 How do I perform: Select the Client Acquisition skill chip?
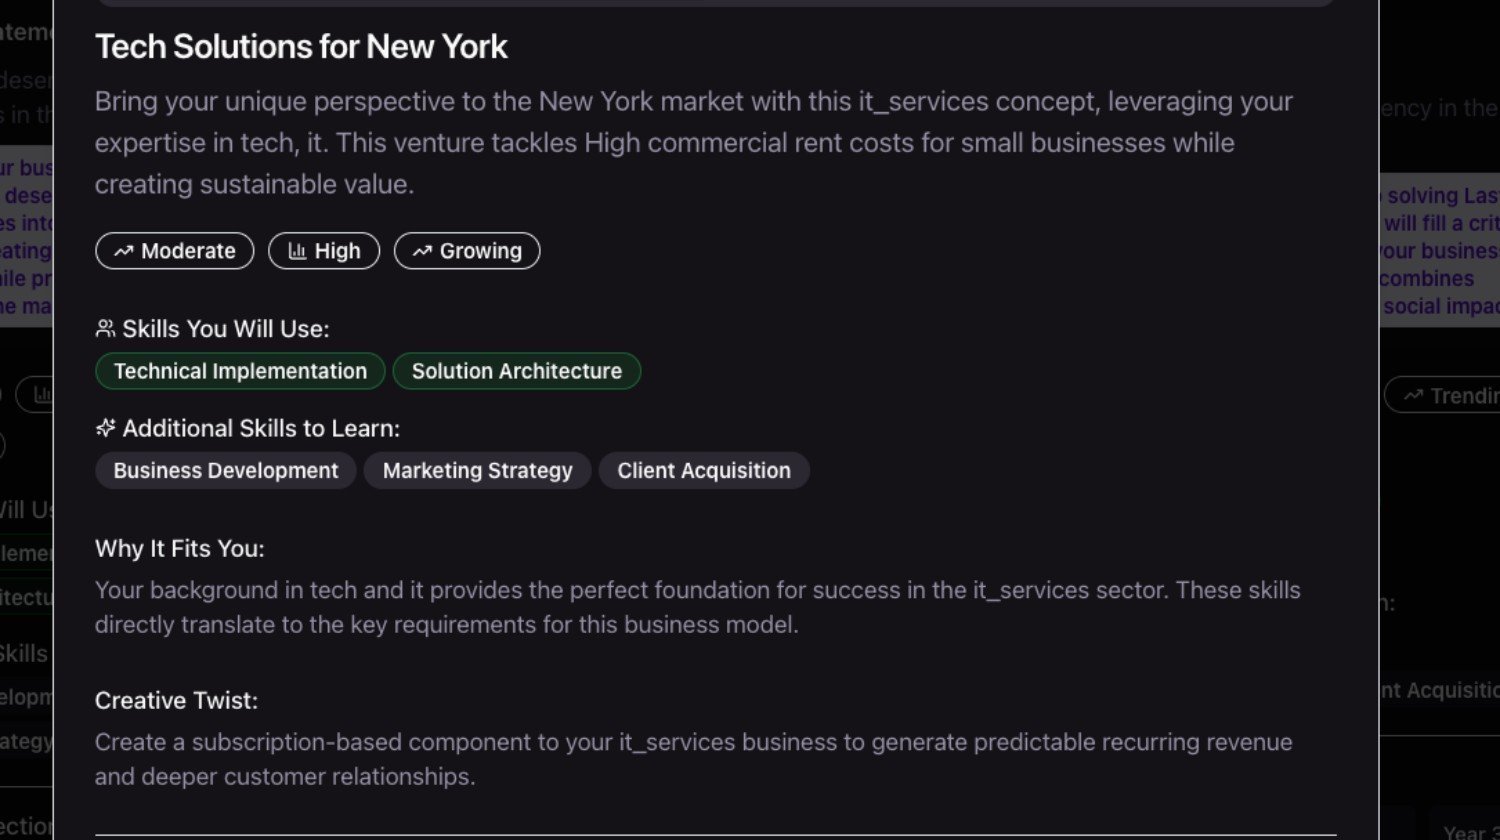tap(704, 471)
